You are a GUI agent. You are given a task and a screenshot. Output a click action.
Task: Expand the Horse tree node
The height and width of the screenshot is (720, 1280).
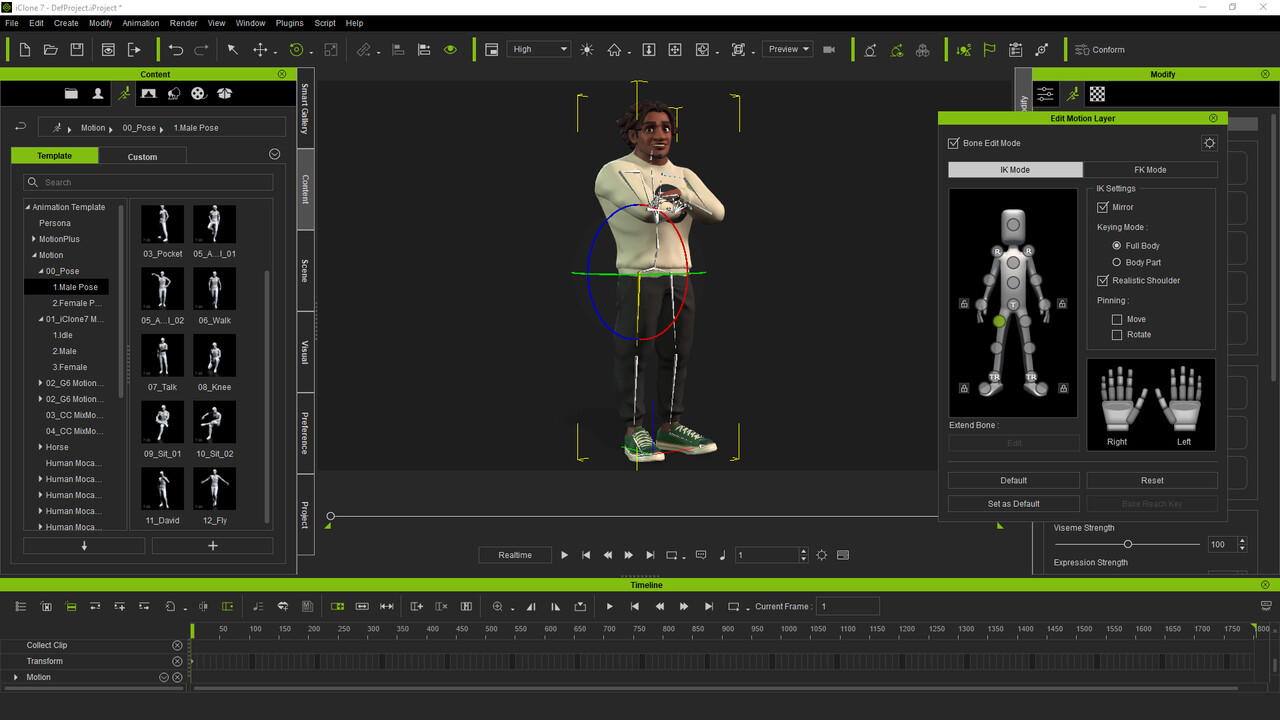click(x=41, y=447)
